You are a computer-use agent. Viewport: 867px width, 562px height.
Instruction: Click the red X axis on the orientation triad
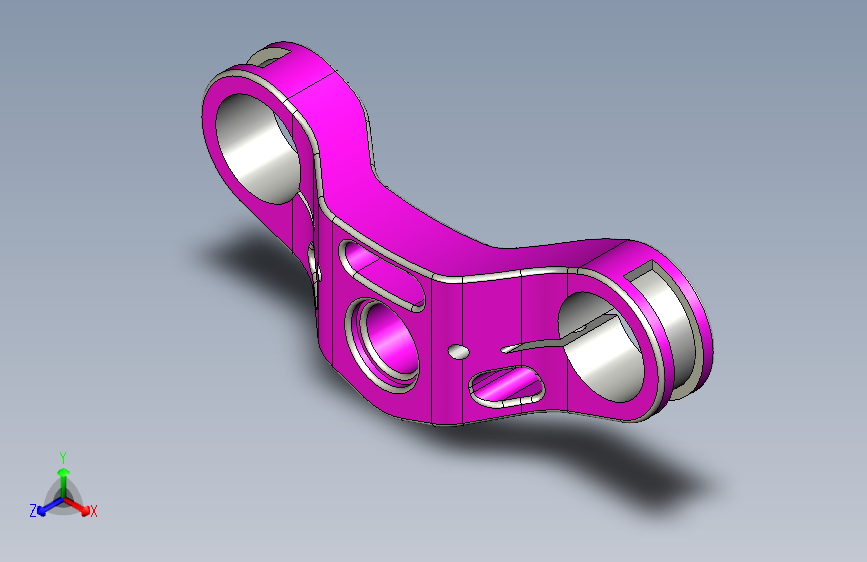pos(78,506)
